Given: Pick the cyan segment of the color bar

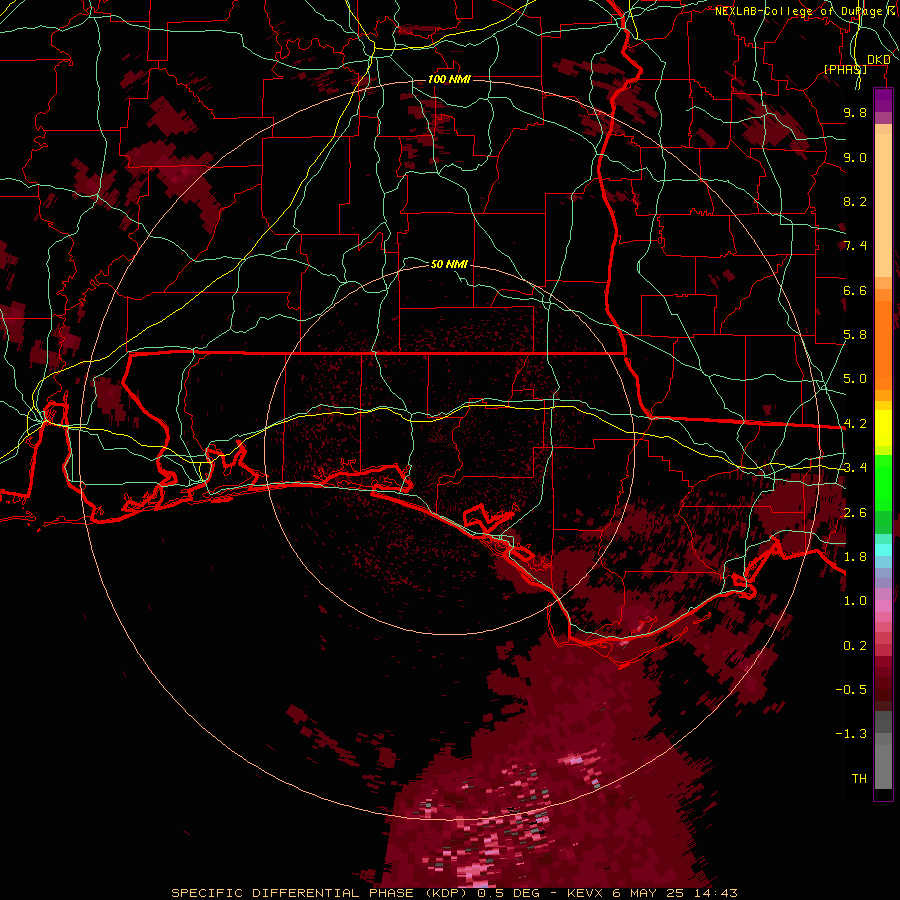Looking at the screenshot, I should tap(883, 550).
